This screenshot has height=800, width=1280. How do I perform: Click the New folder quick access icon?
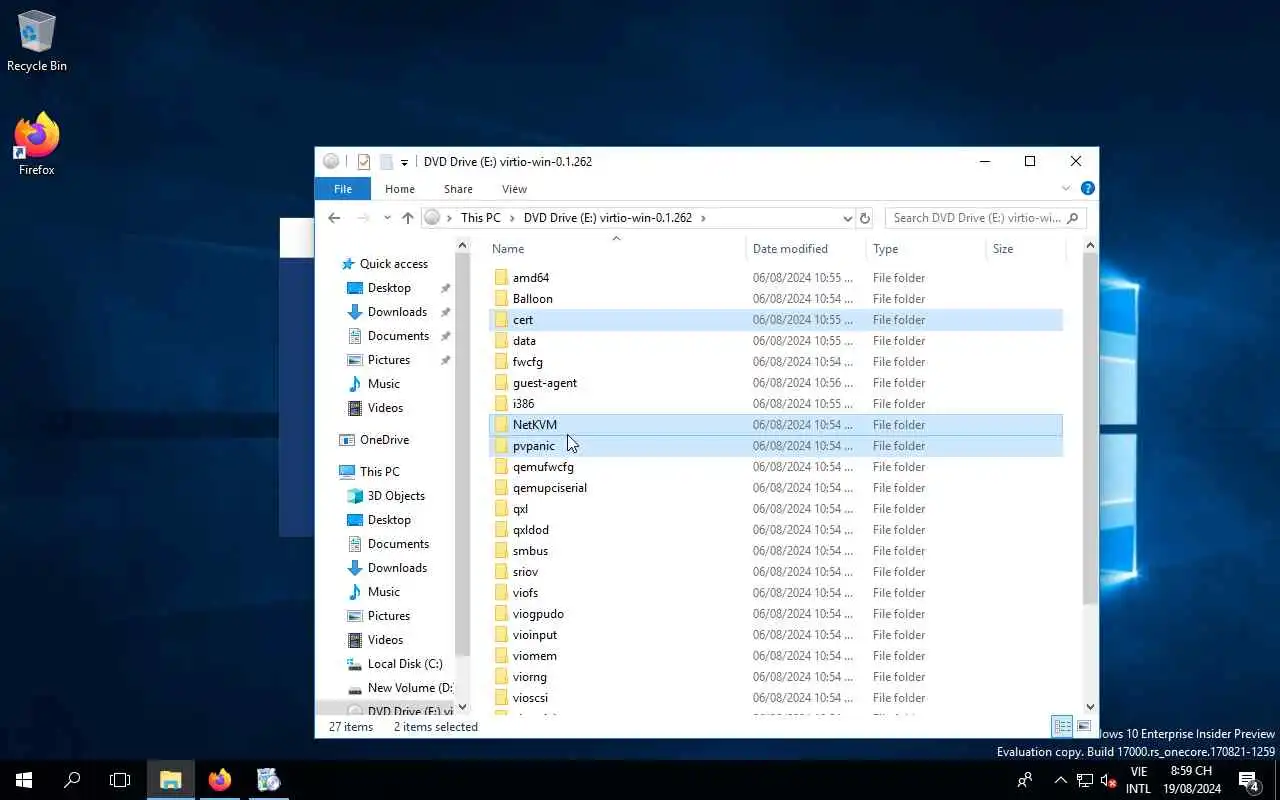point(386,161)
